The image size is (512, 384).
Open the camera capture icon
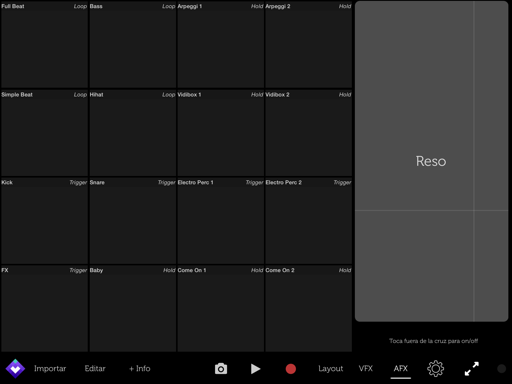click(221, 369)
